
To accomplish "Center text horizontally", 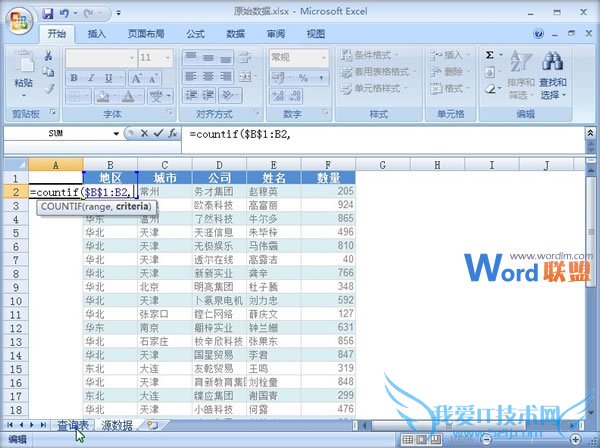I will tap(209, 77).
